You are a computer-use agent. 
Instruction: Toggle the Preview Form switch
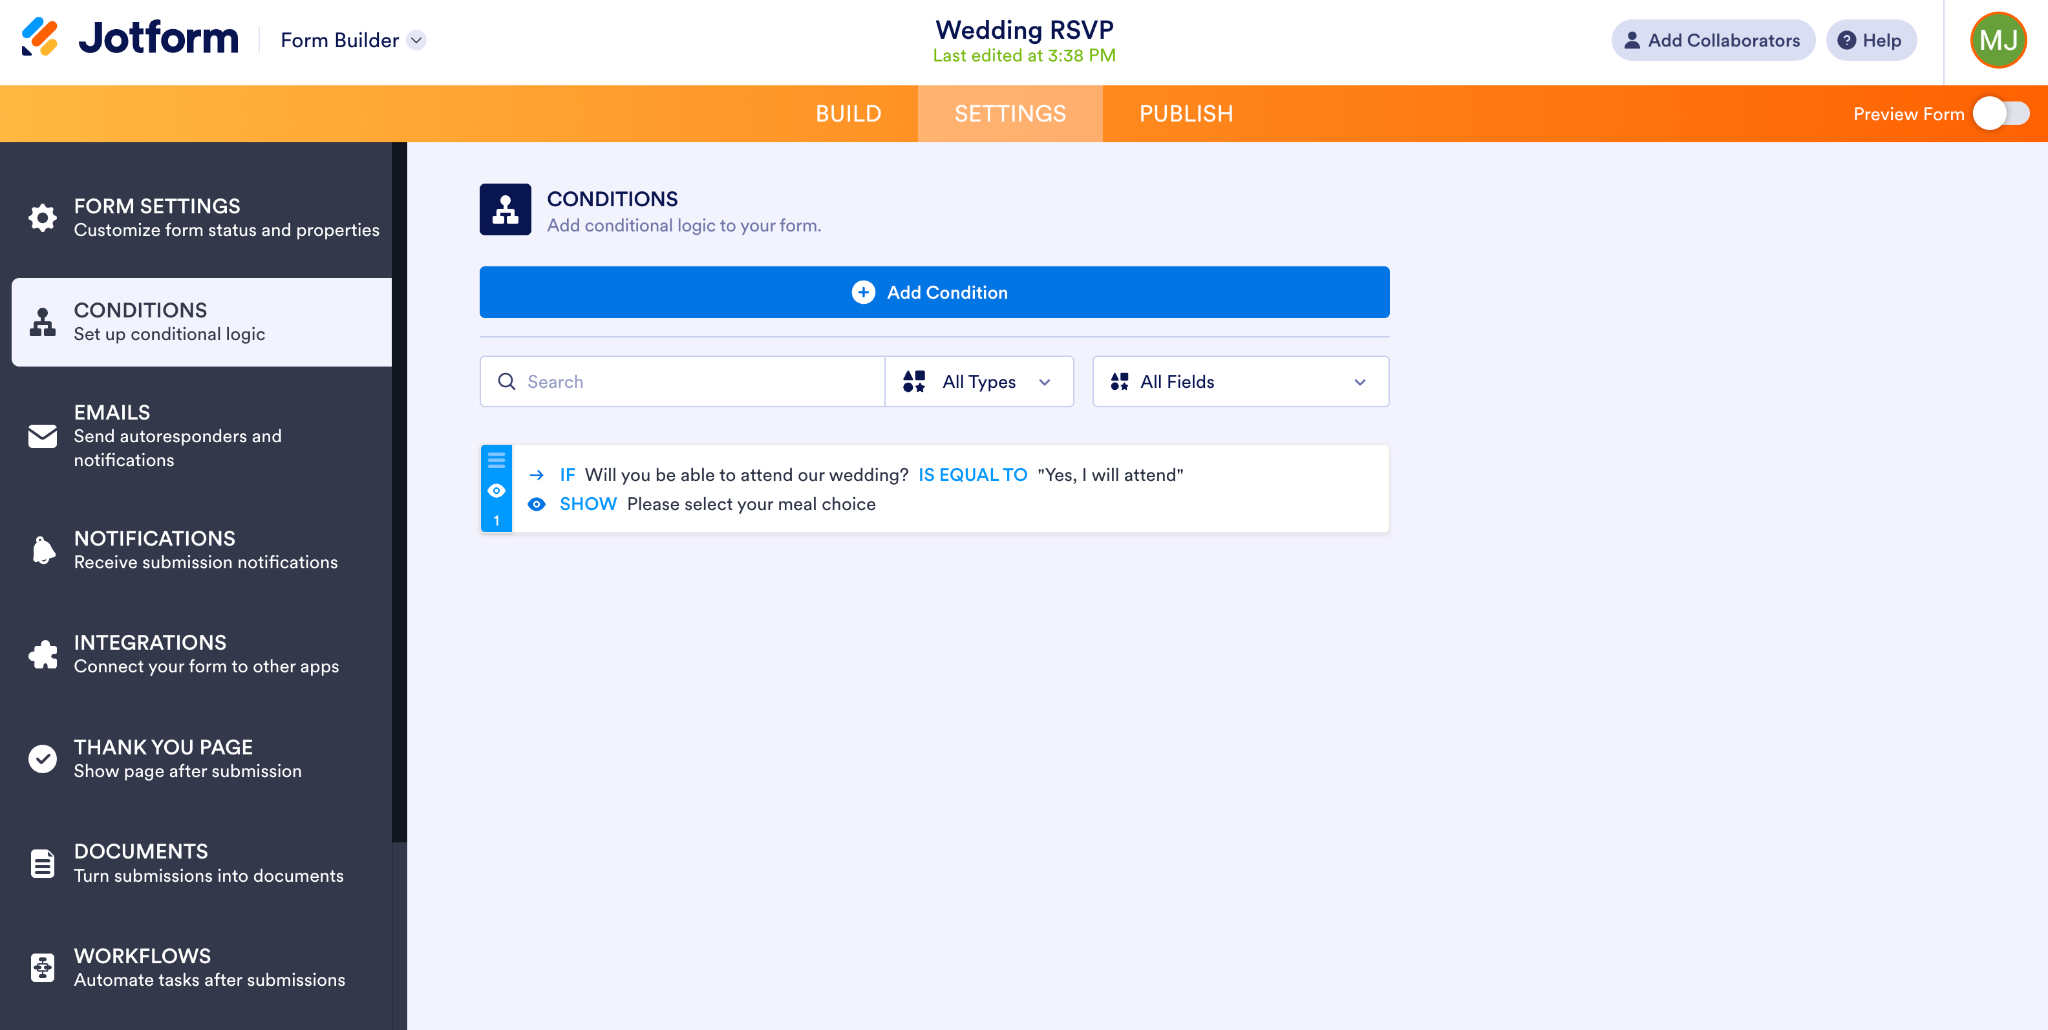2001,114
